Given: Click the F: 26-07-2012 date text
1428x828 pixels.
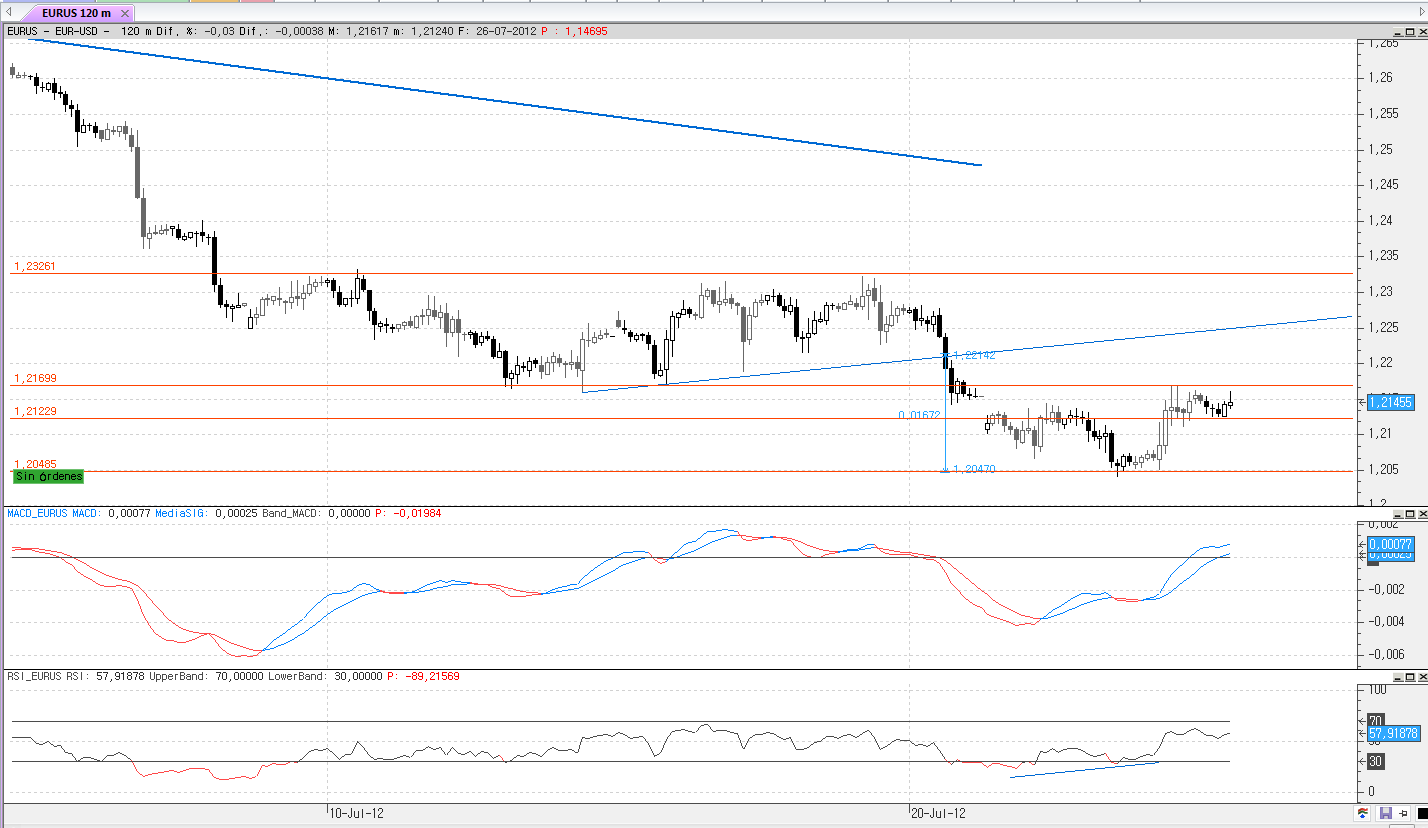Looking at the screenshot, I should pos(496,32).
